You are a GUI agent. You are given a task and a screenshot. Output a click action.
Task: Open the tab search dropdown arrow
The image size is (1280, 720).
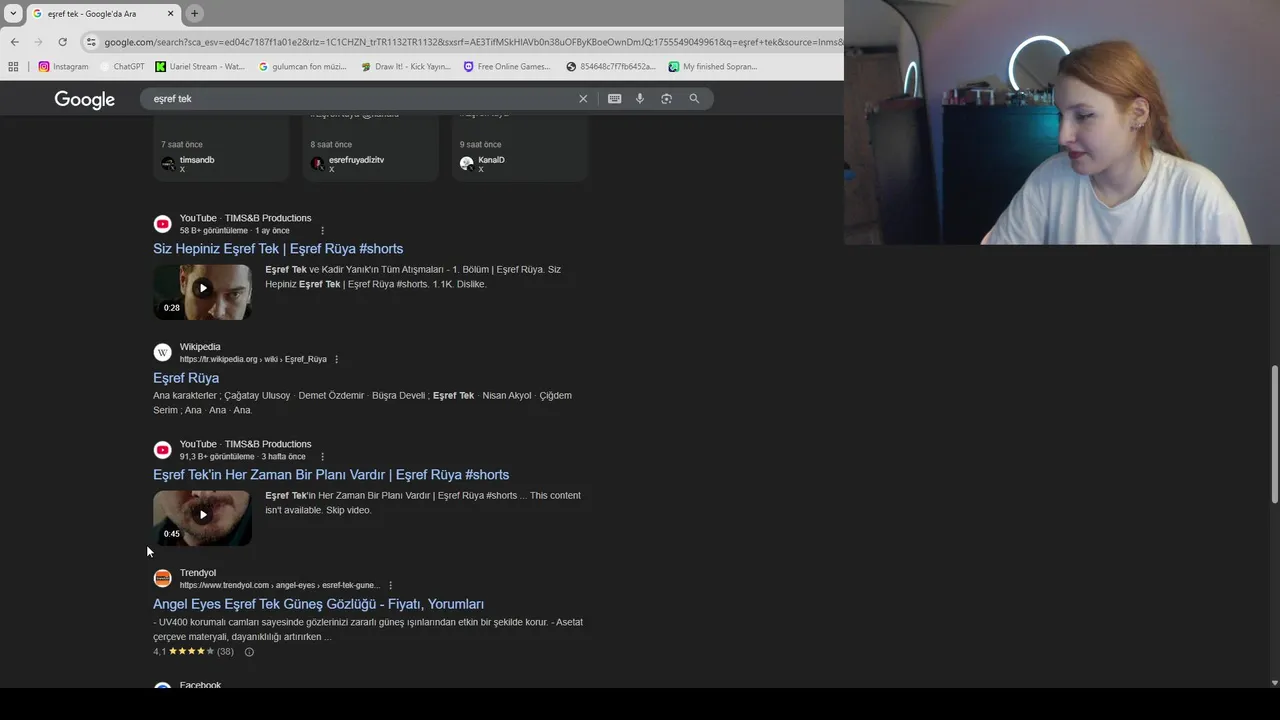13,13
